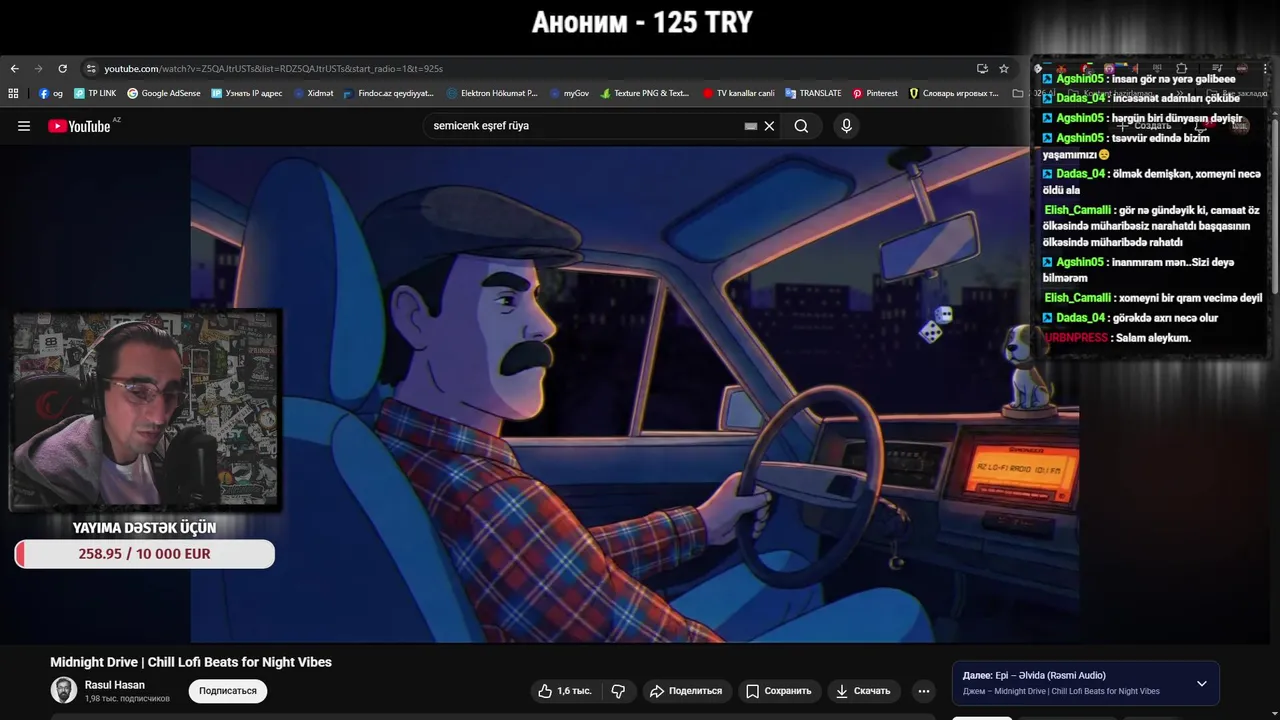Open the Словарь игровых bookmark

click(x=954, y=93)
